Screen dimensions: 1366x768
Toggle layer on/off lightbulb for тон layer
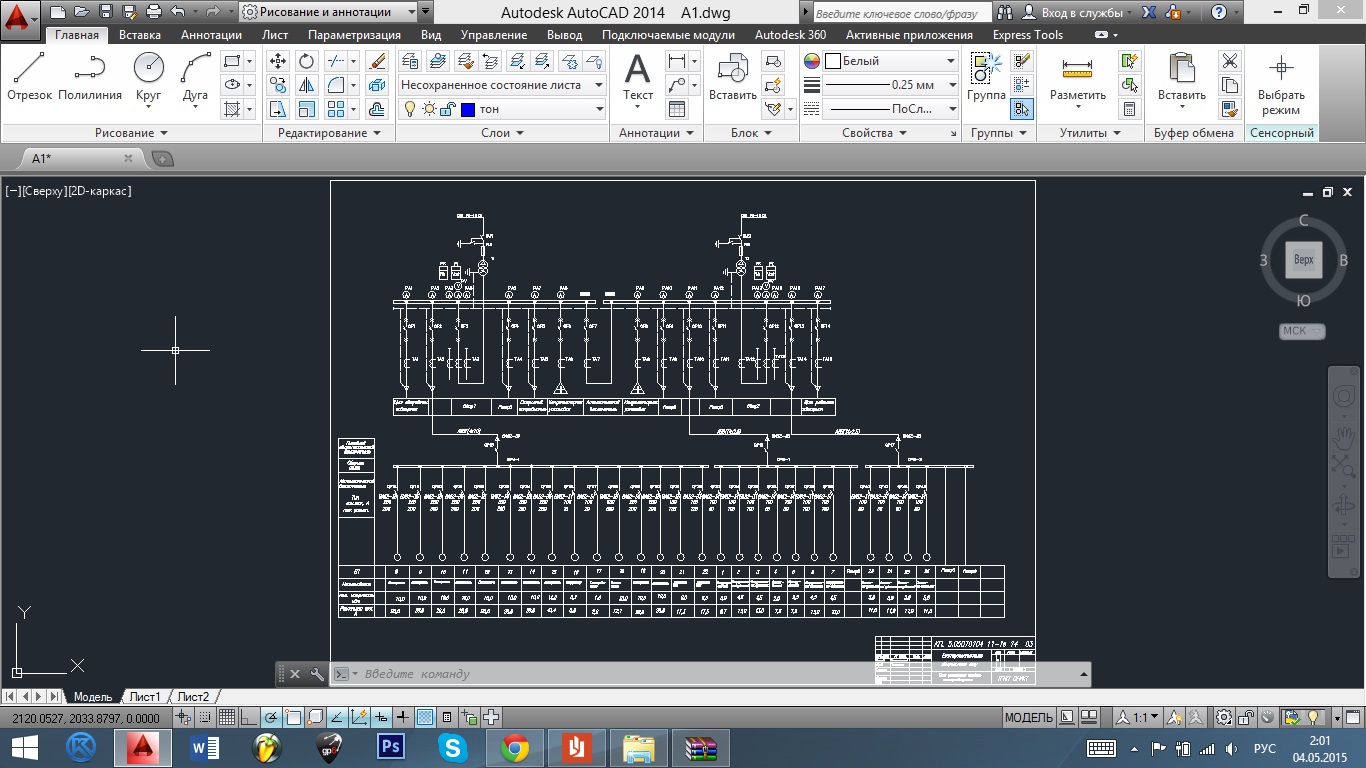[410, 109]
